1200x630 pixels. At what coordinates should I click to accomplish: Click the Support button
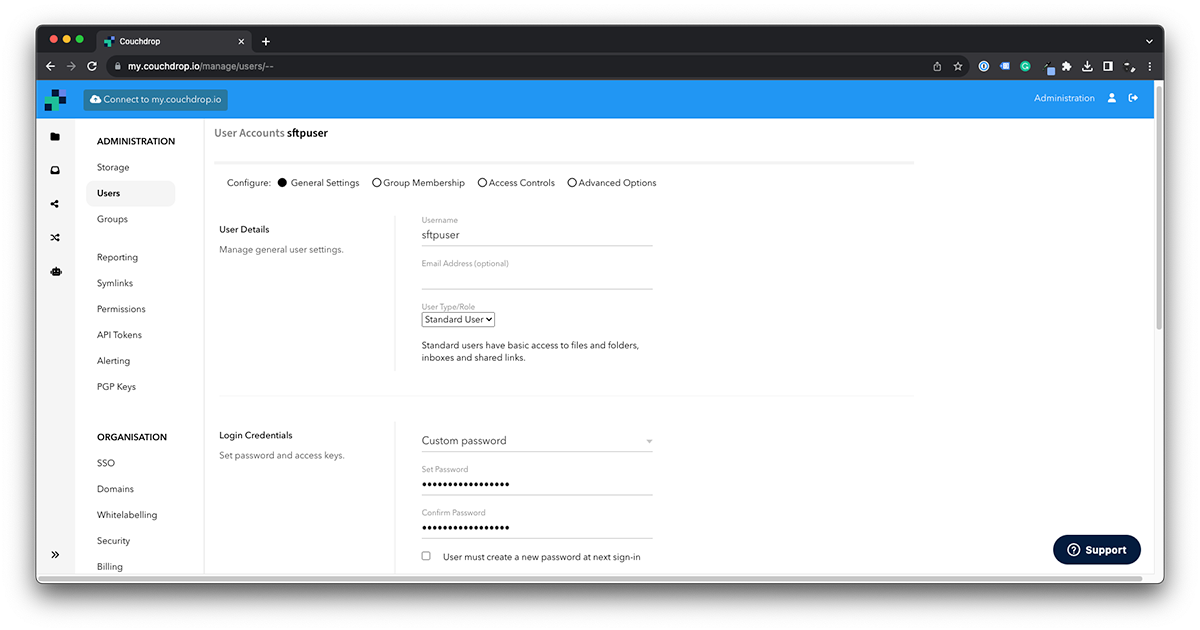click(x=1096, y=549)
